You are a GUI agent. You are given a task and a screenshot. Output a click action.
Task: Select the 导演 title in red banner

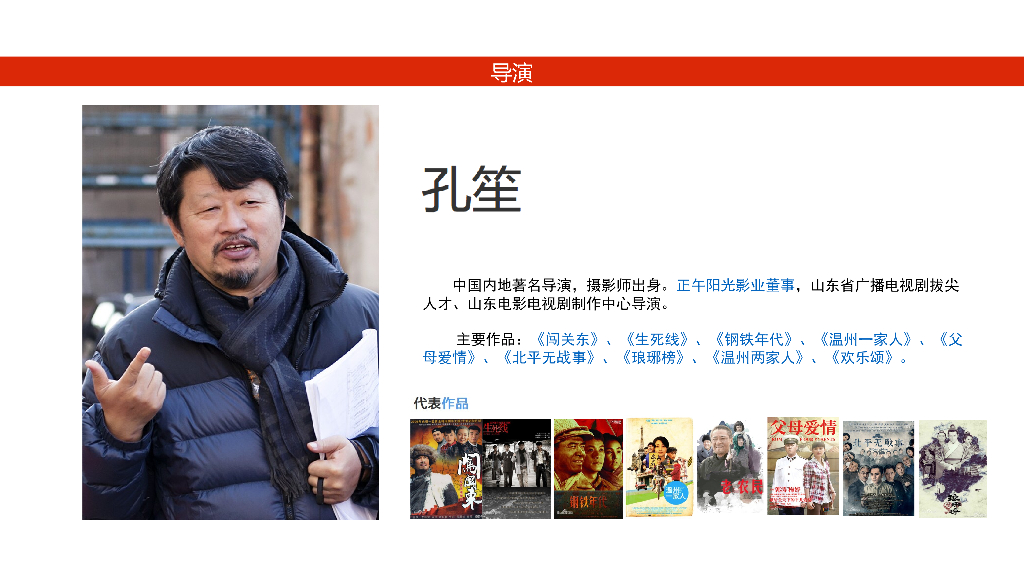[512, 72]
